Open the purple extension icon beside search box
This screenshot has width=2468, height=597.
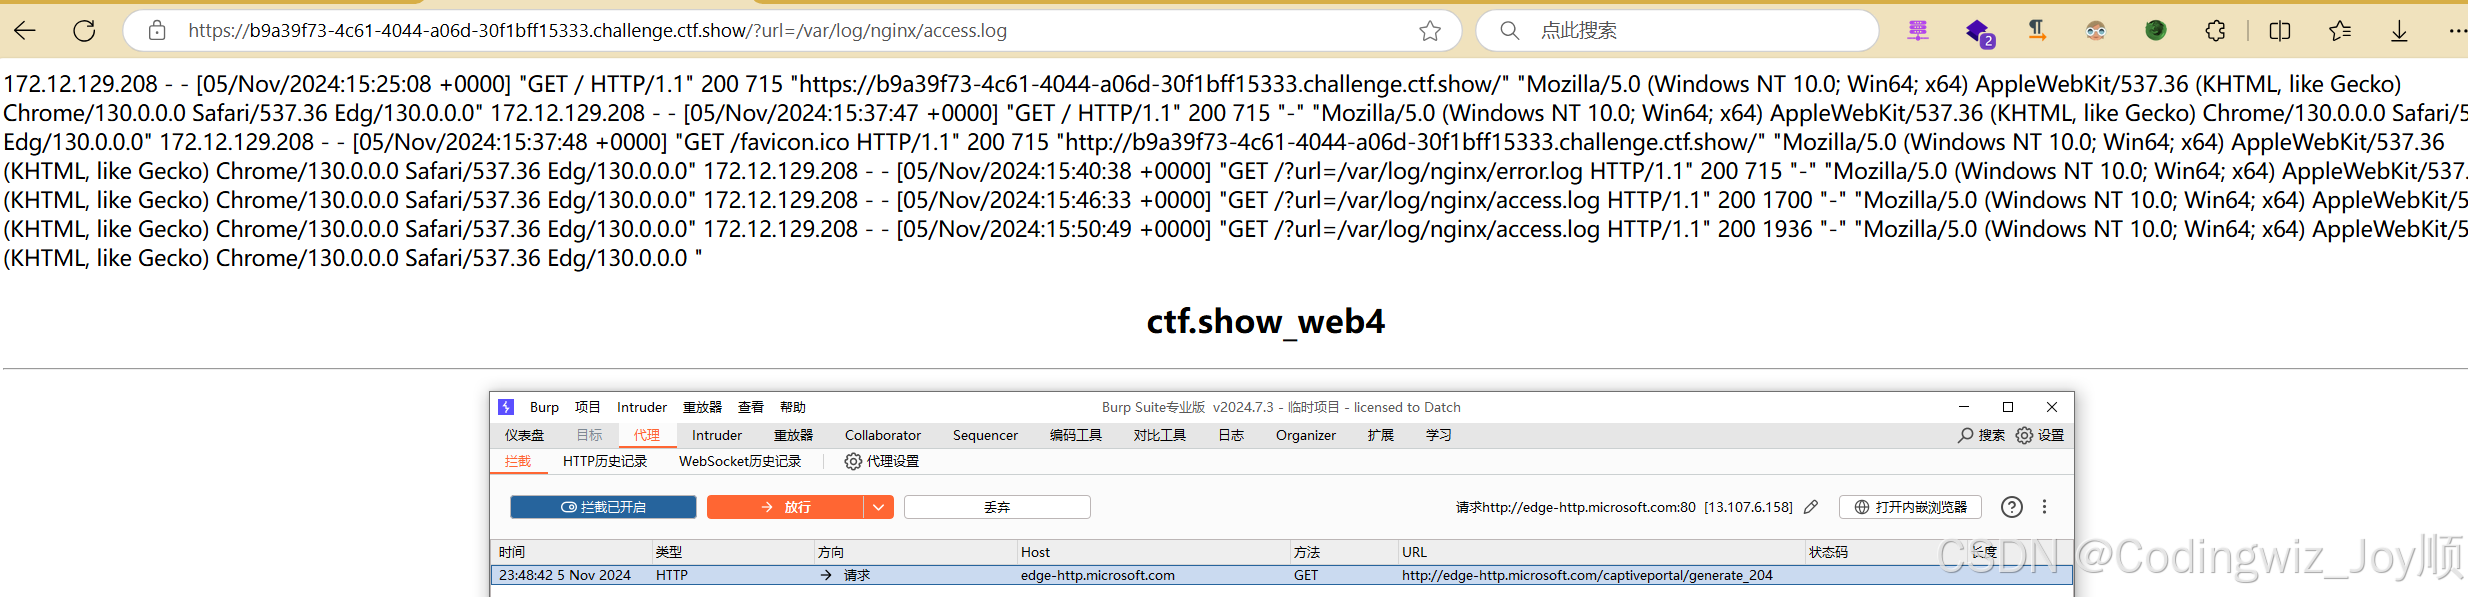point(1918,31)
